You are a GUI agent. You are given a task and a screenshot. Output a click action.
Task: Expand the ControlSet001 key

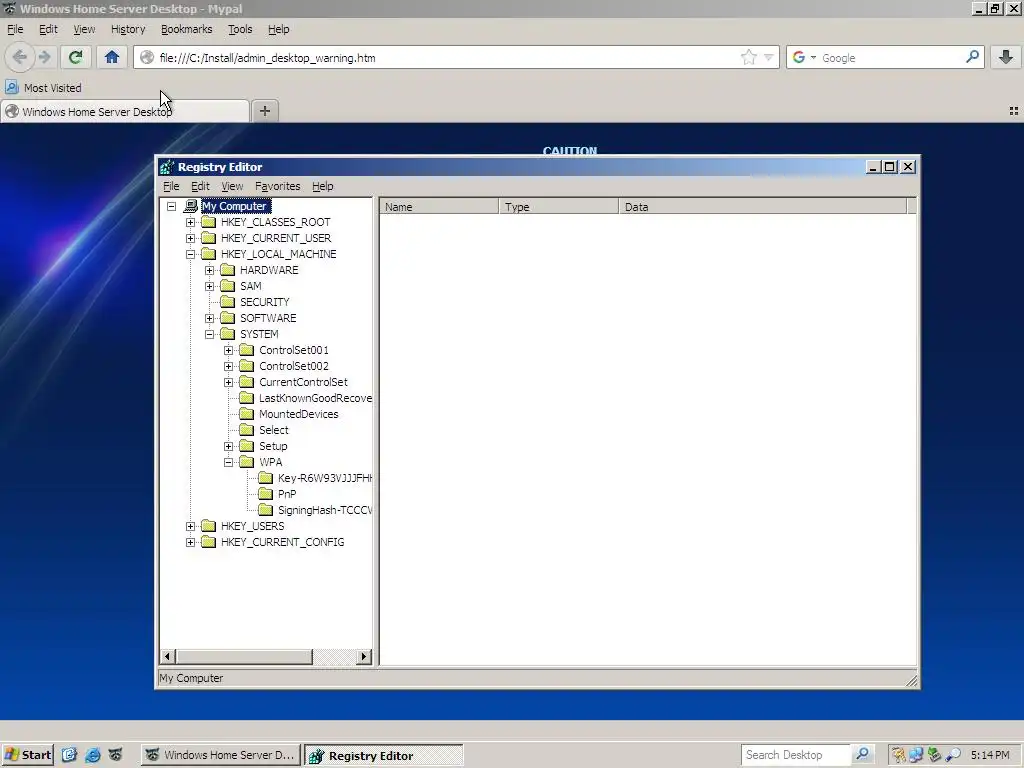pyautogui.click(x=228, y=350)
